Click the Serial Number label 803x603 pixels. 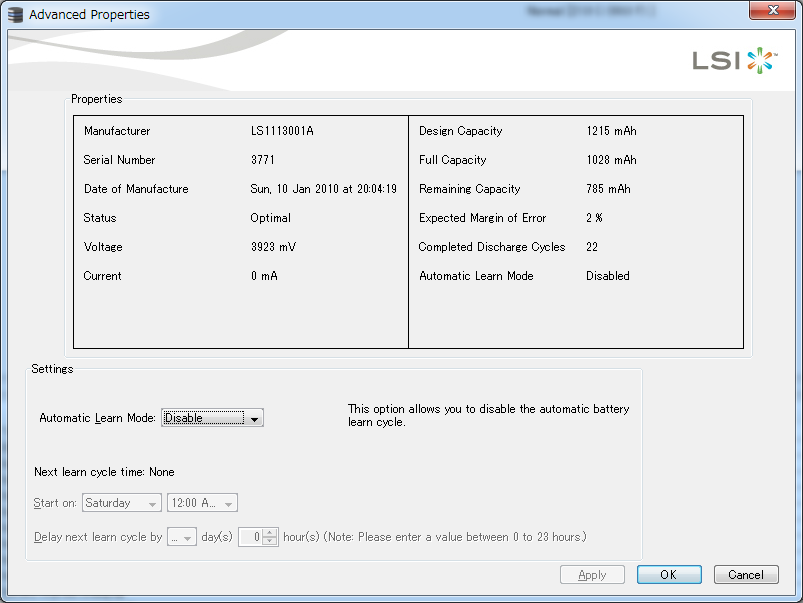(119, 160)
